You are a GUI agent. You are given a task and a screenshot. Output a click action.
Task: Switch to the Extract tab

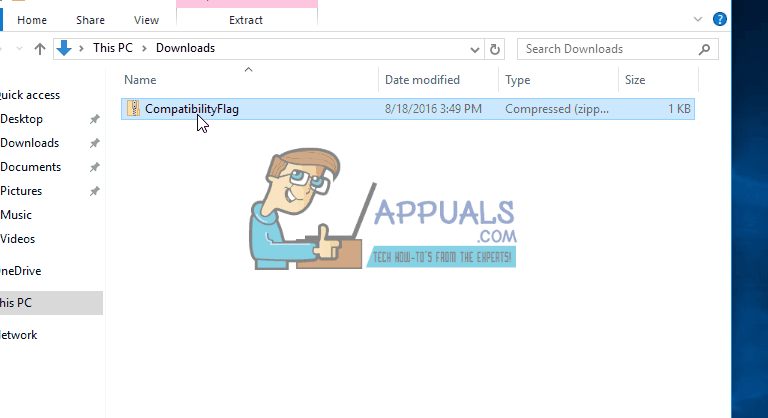pos(246,20)
